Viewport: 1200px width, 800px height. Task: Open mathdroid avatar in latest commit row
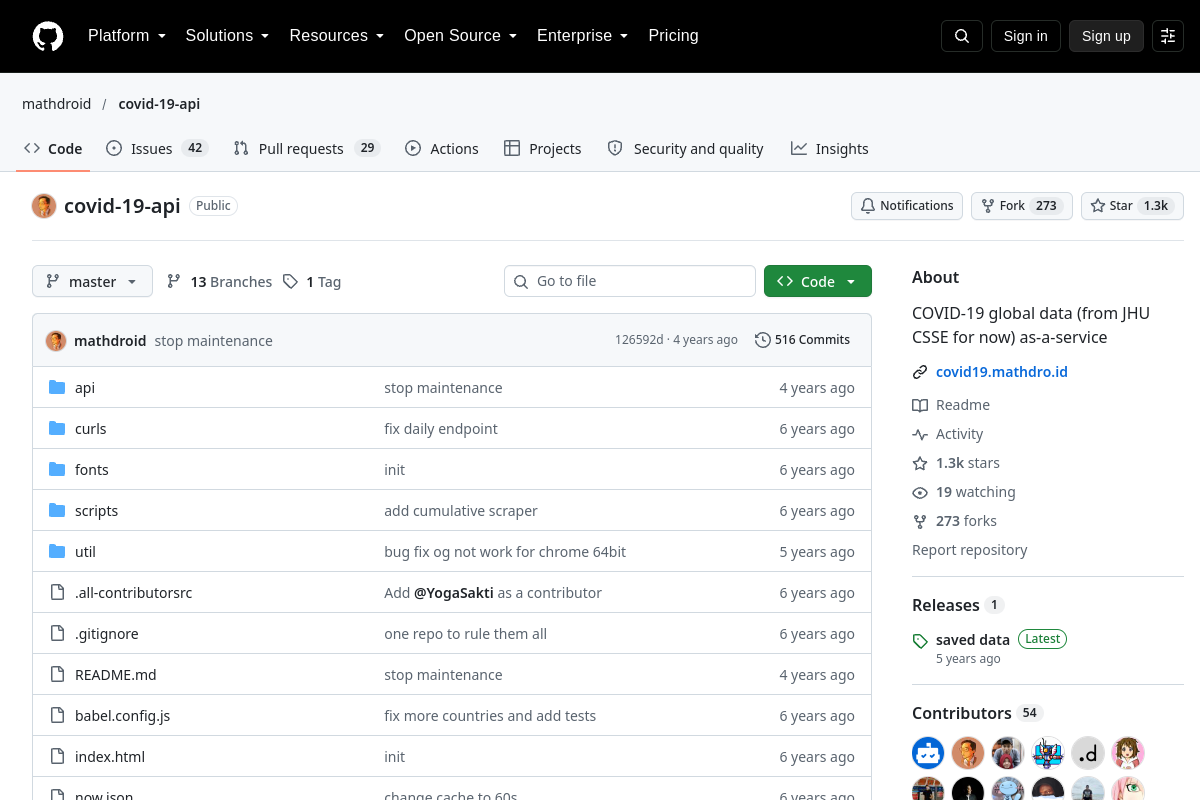click(56, 340)
